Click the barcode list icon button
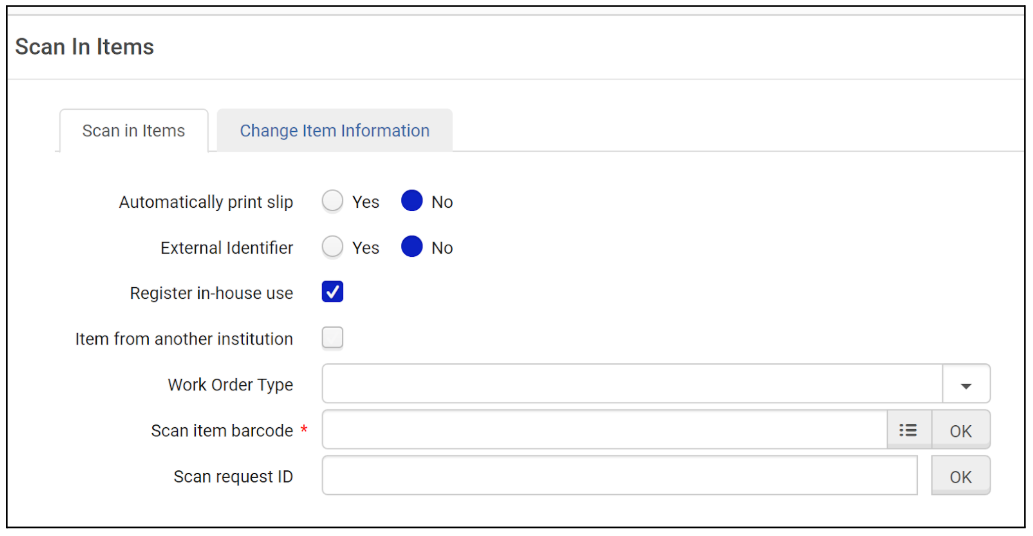The width and height of the screenshot is (1033, 536). click(x=908, y=430)
